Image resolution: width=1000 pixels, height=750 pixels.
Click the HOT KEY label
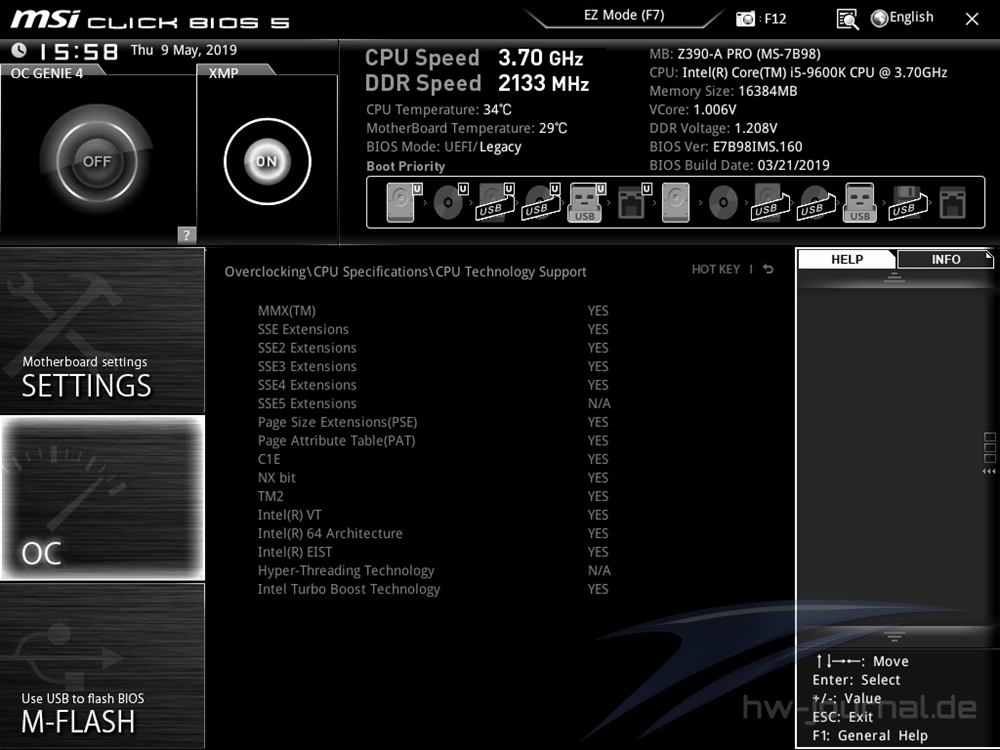coord(716,269)
